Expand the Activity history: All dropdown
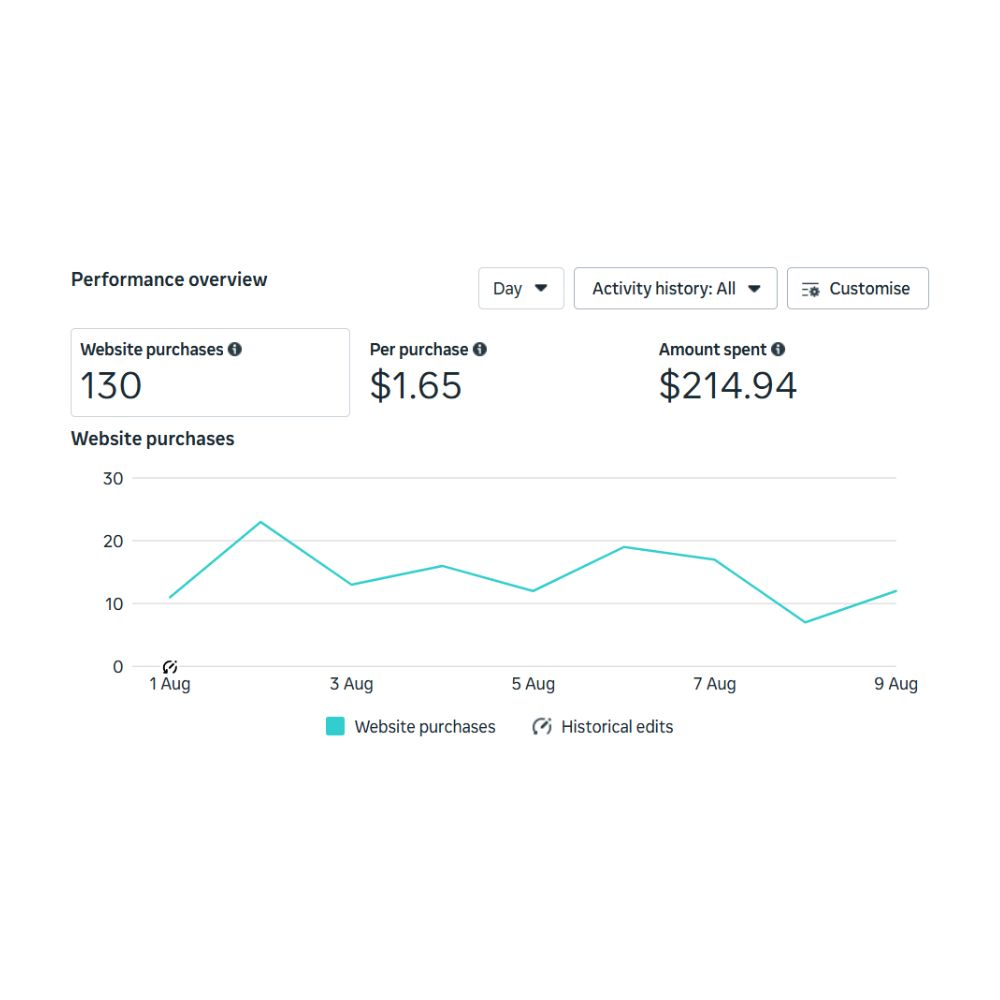1000x1000 pixels. pyautogui.click(x=675, y=288)
